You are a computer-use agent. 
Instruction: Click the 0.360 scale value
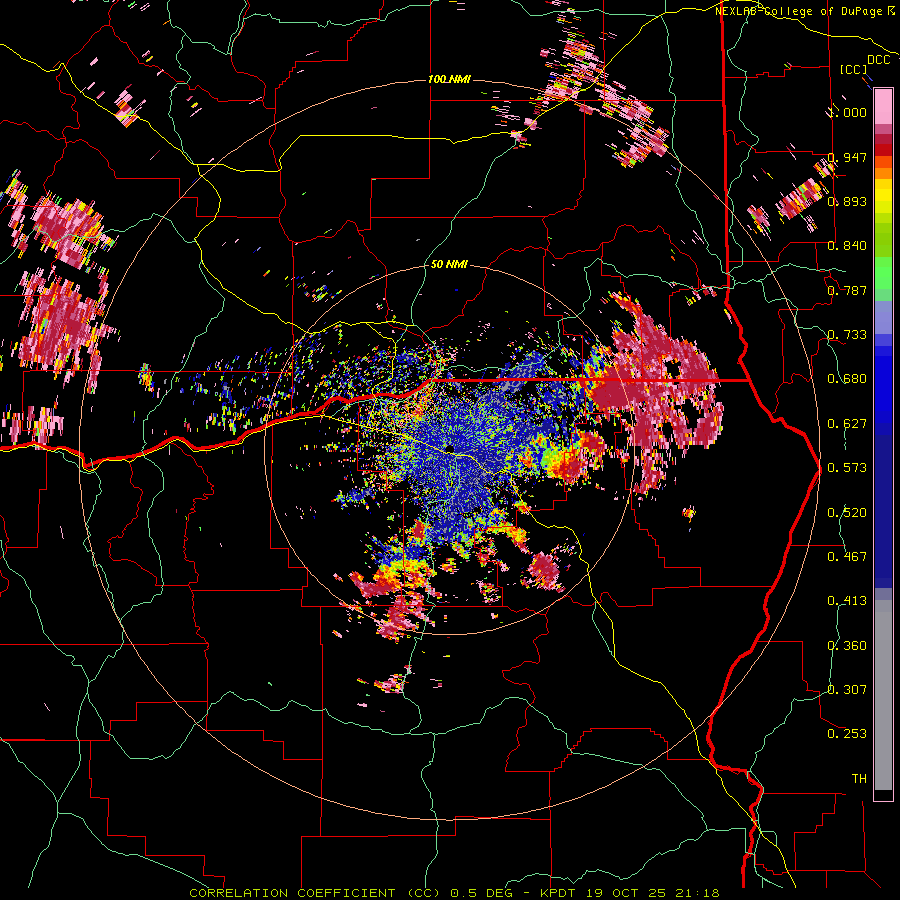tap(848, 646)
